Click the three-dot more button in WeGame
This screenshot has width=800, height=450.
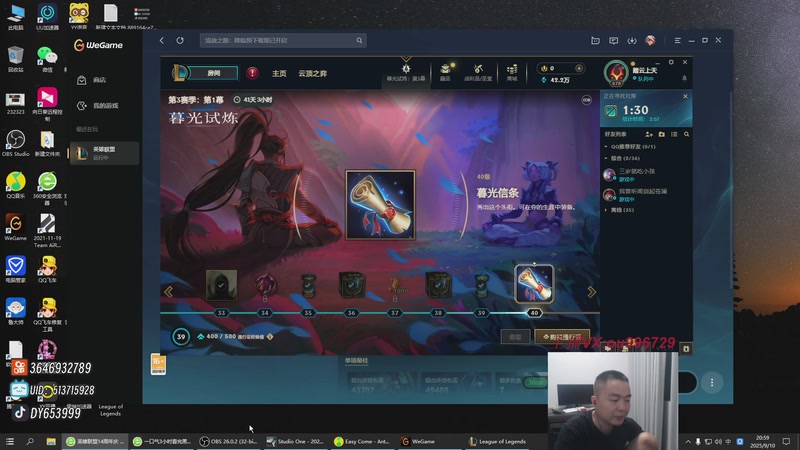pyautogui.click(x=712, y=383)
